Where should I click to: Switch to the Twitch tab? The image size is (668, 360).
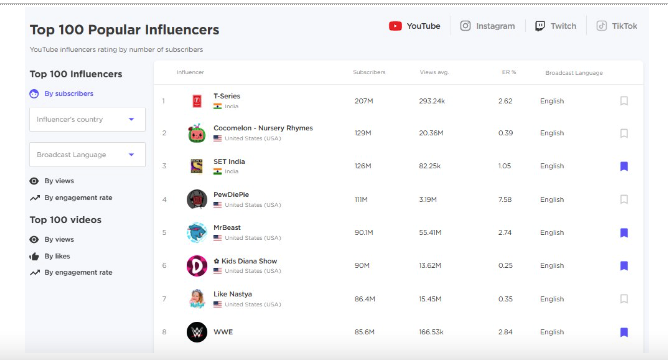[556, 26]
